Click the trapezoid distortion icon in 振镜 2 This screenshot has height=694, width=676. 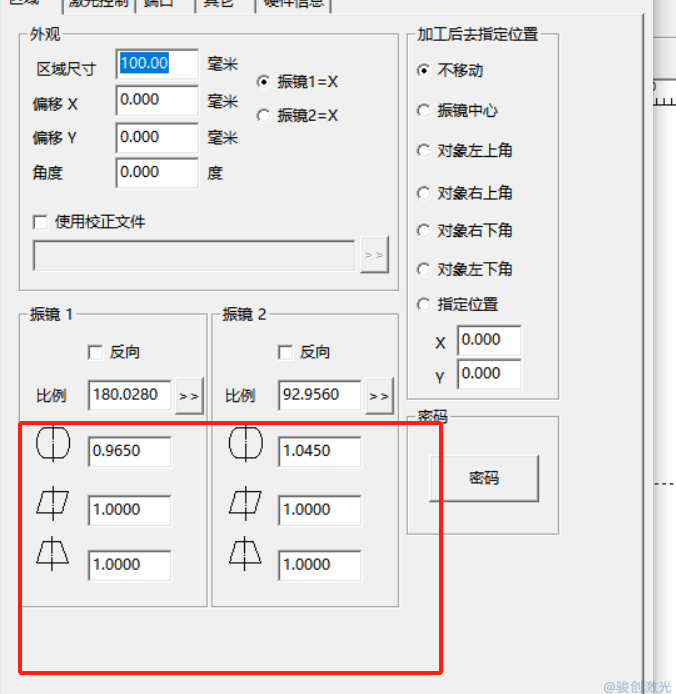coord(245,553)
